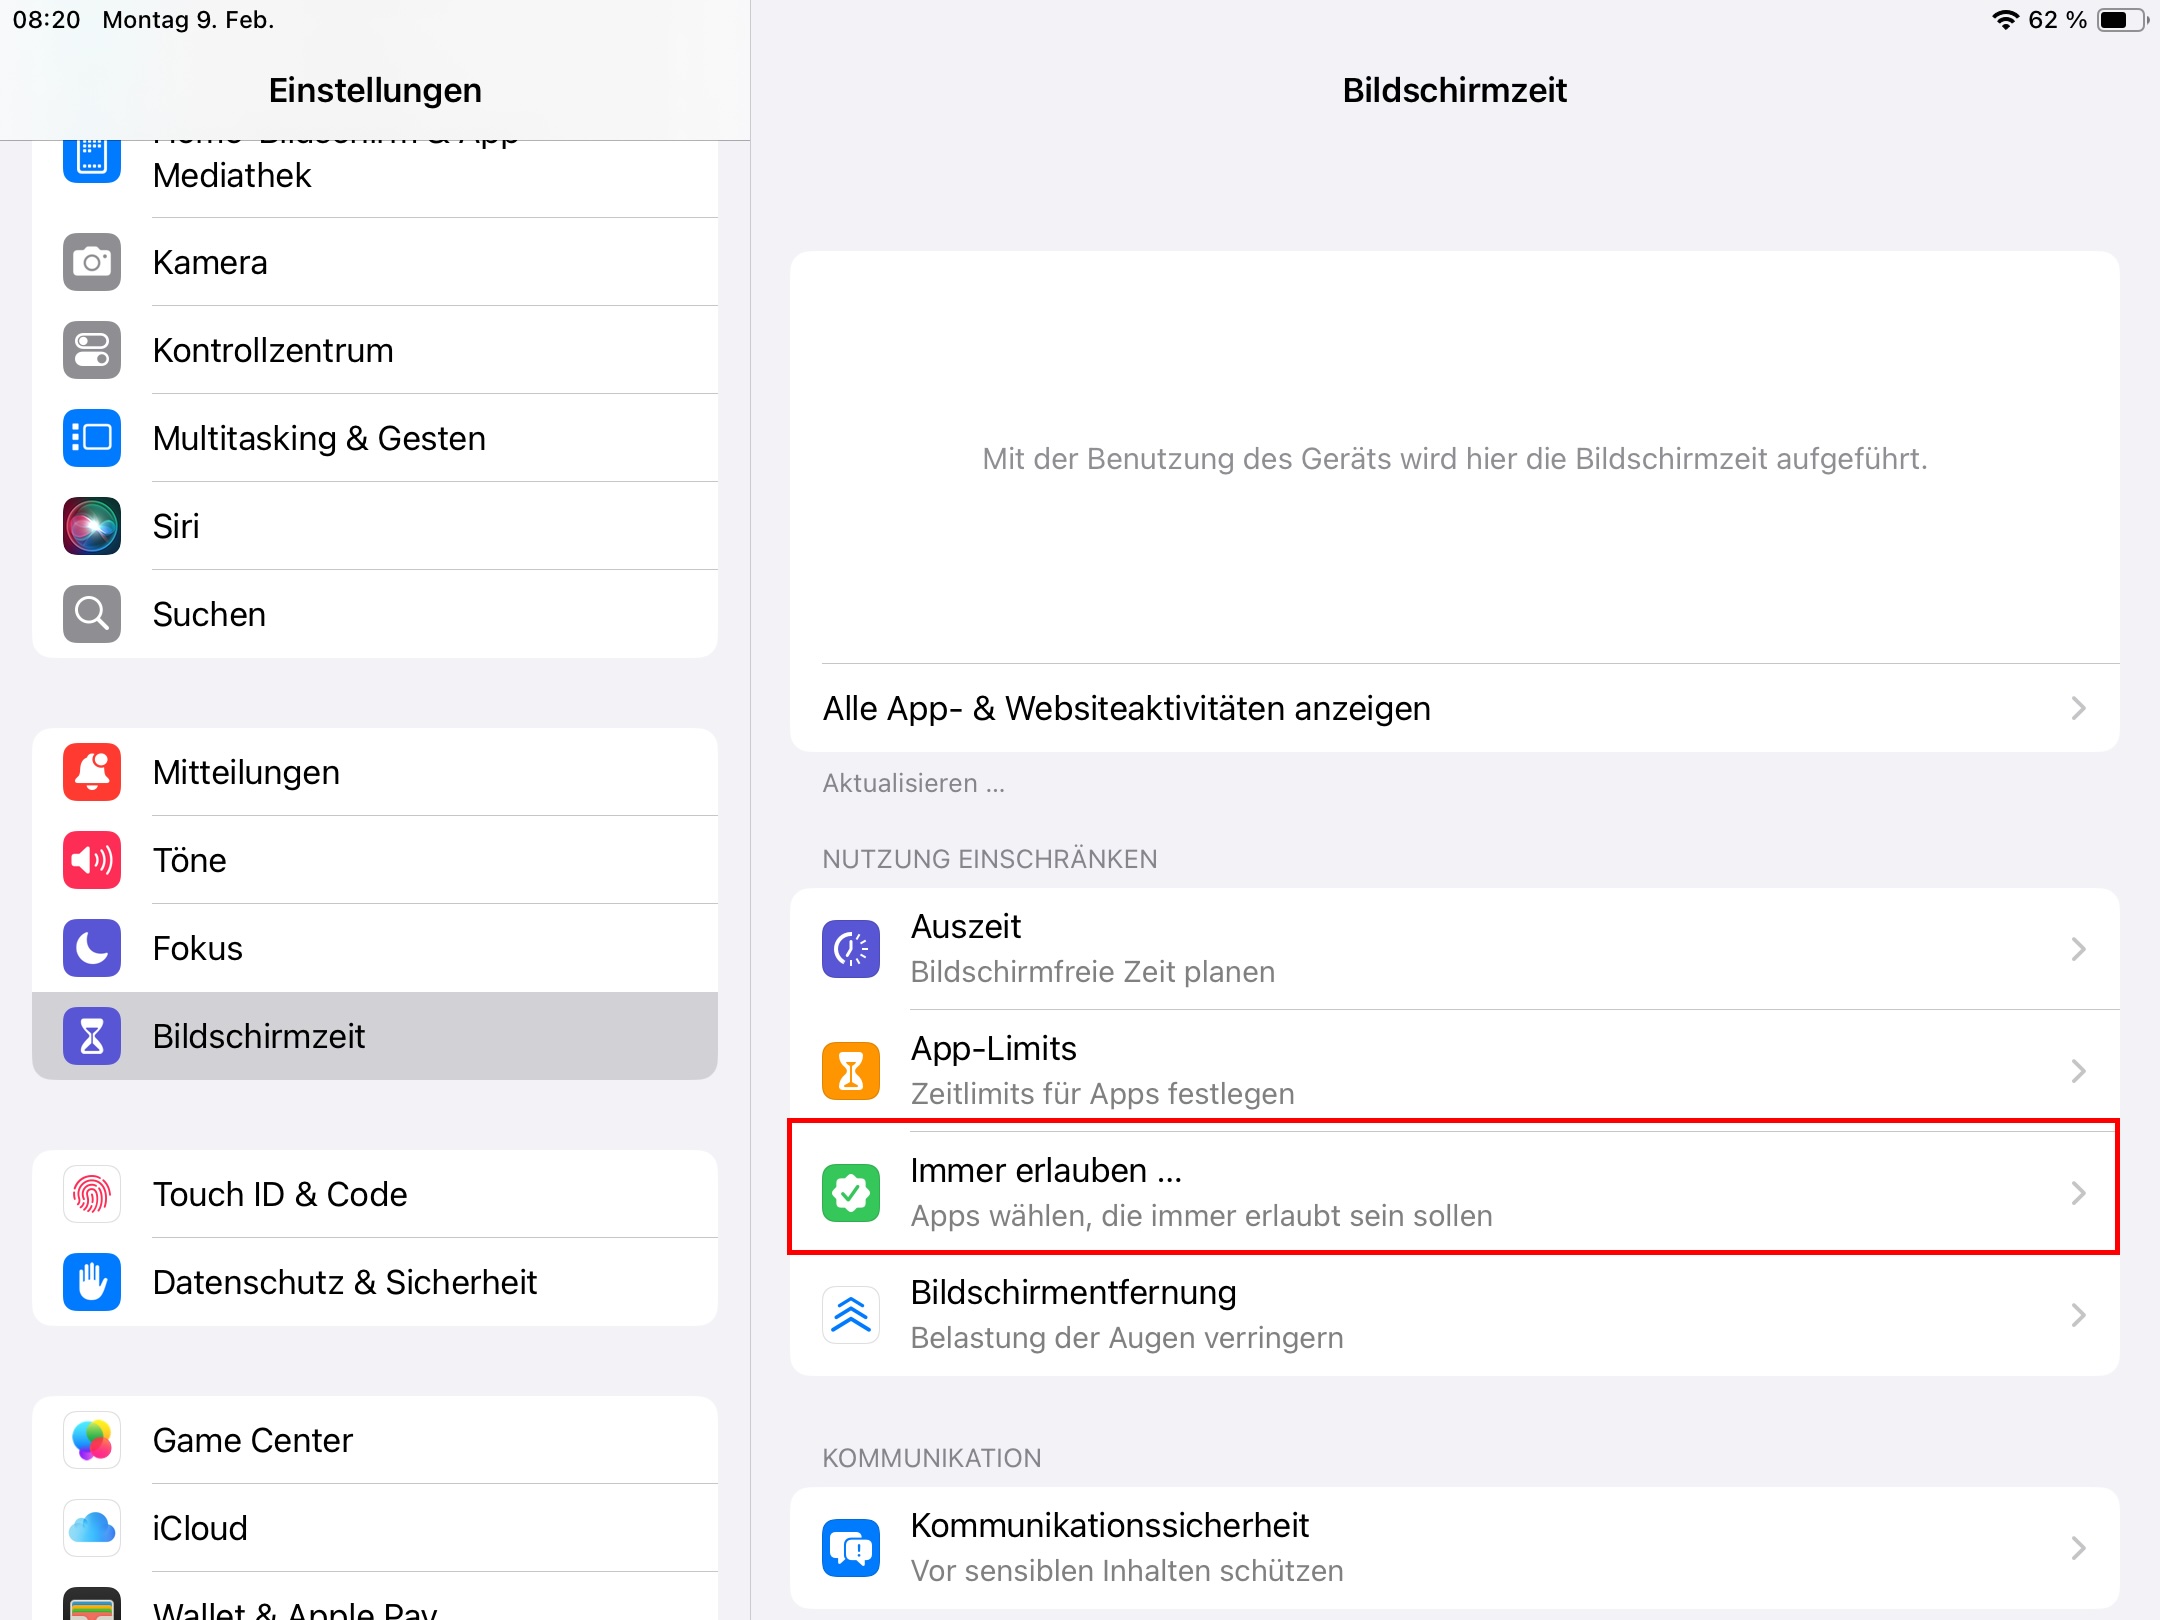This screenshot has height=1620, width=2160.
Task: Tap the battery status indicator
Action: pyautogui.click(x=2122, y=20)
